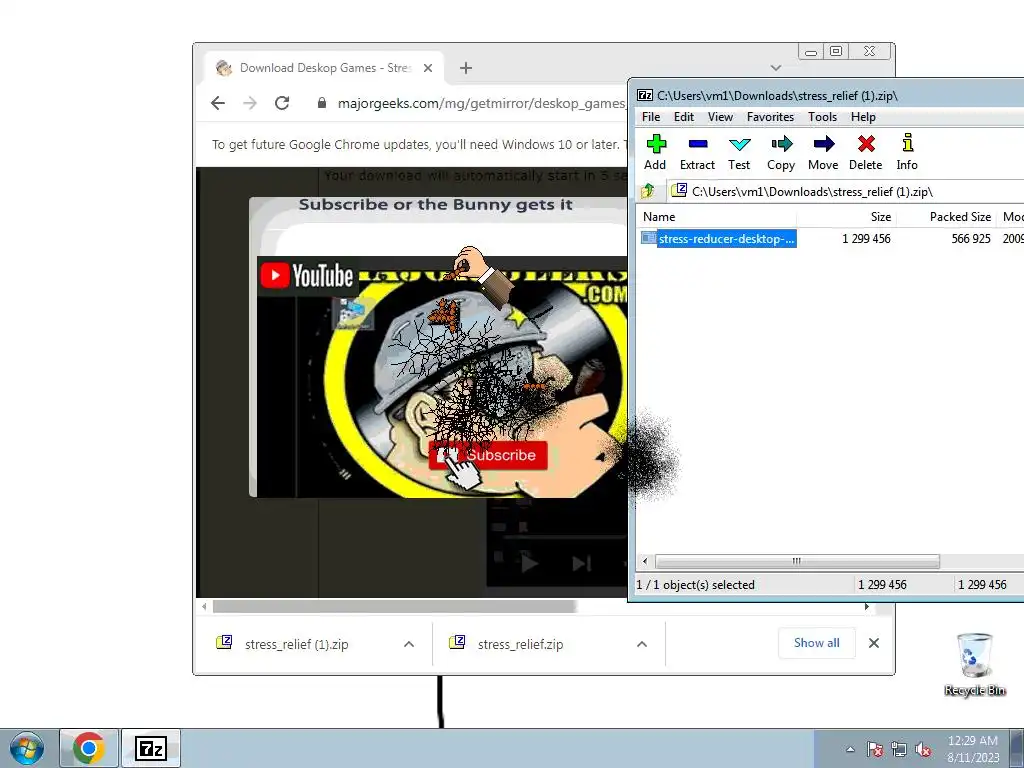Screen dimensions: 1024x768
Task: Open Info for the selected archive file
Action: (x=907, y=152)
